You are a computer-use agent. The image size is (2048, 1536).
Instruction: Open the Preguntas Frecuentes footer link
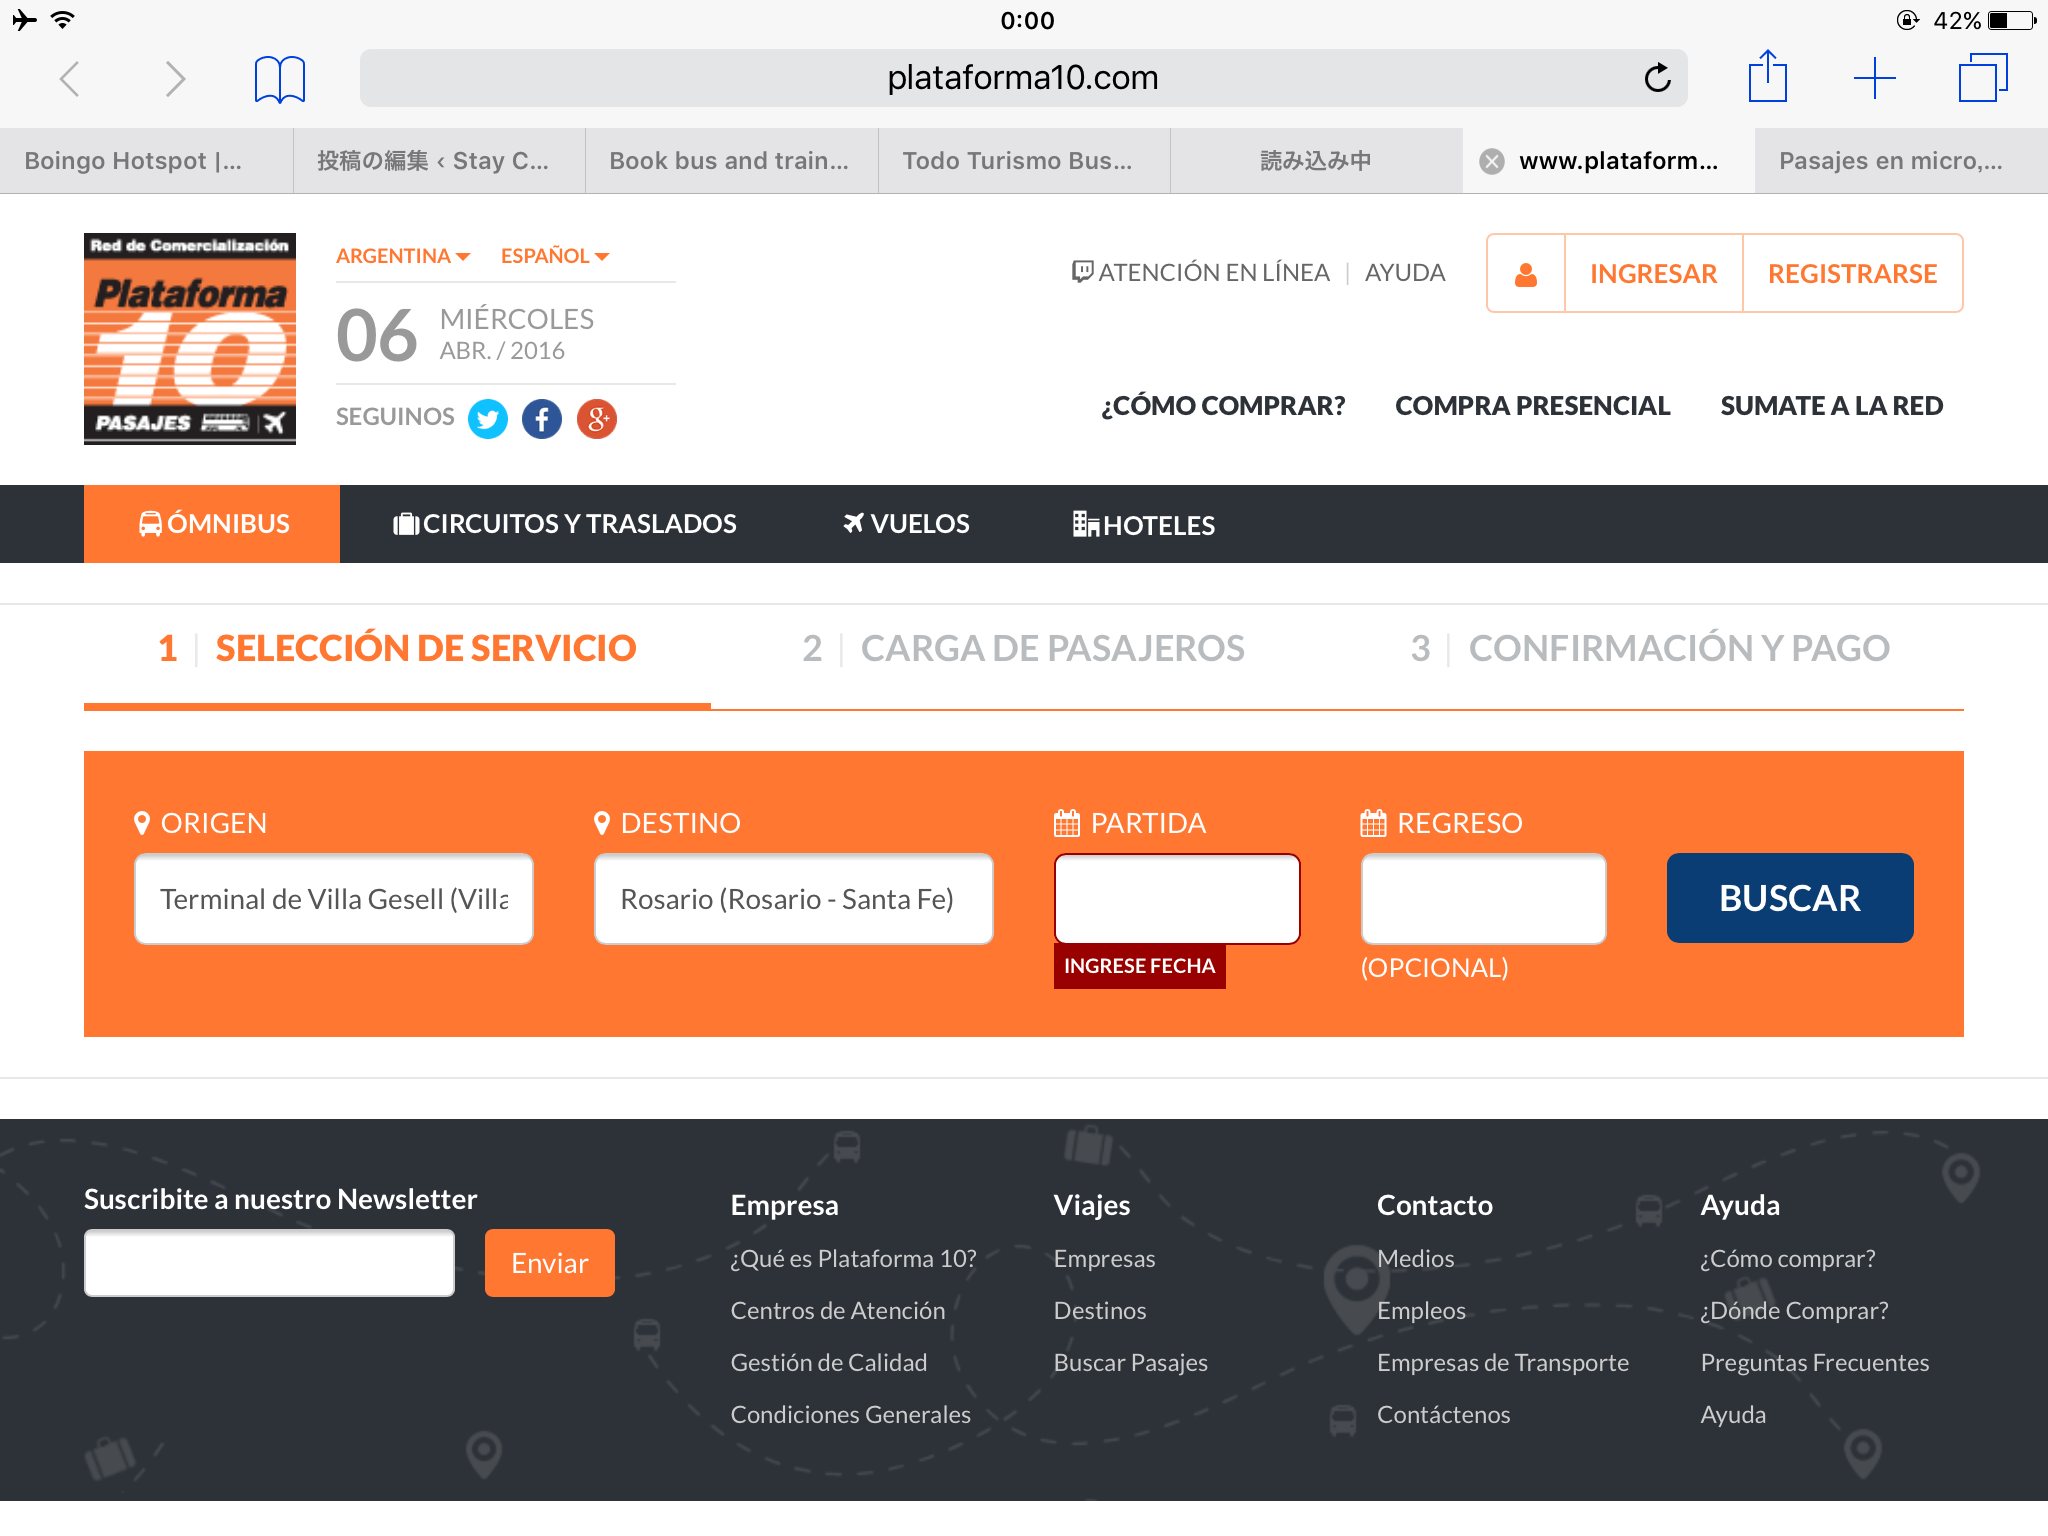click(x=1814, y=1362)
